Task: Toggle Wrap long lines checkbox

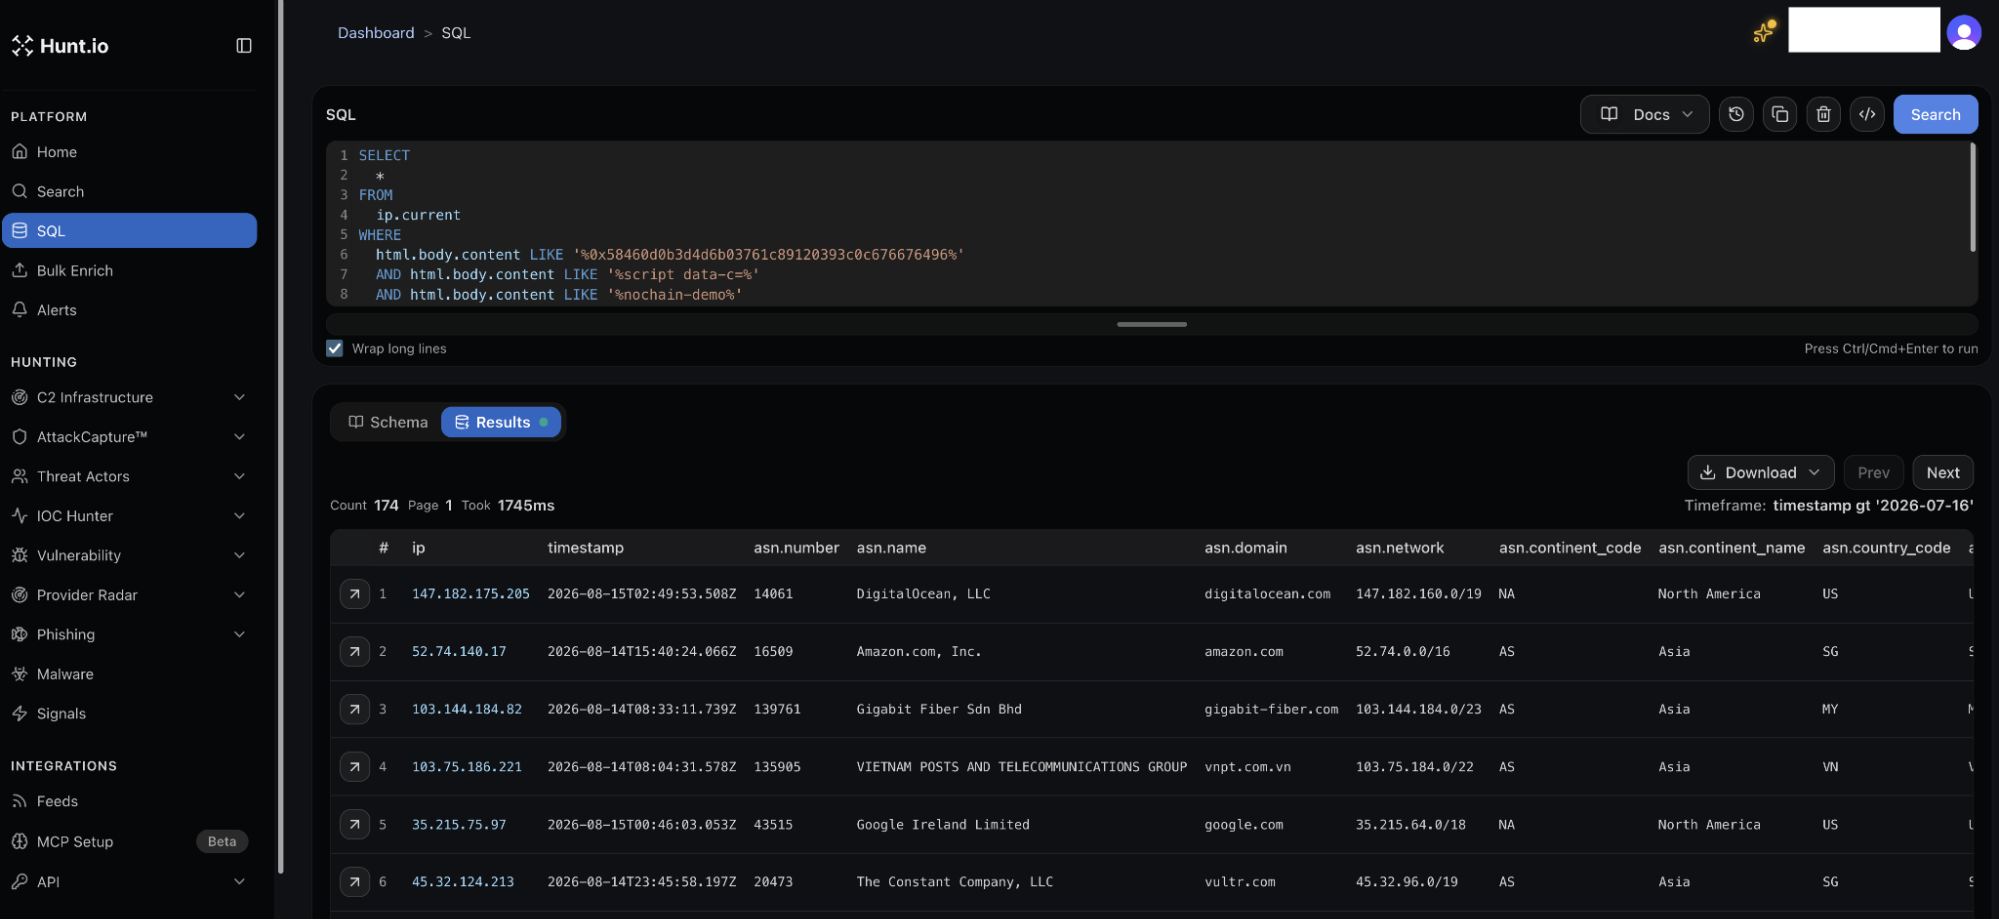Action: click(x=334, y=349)
